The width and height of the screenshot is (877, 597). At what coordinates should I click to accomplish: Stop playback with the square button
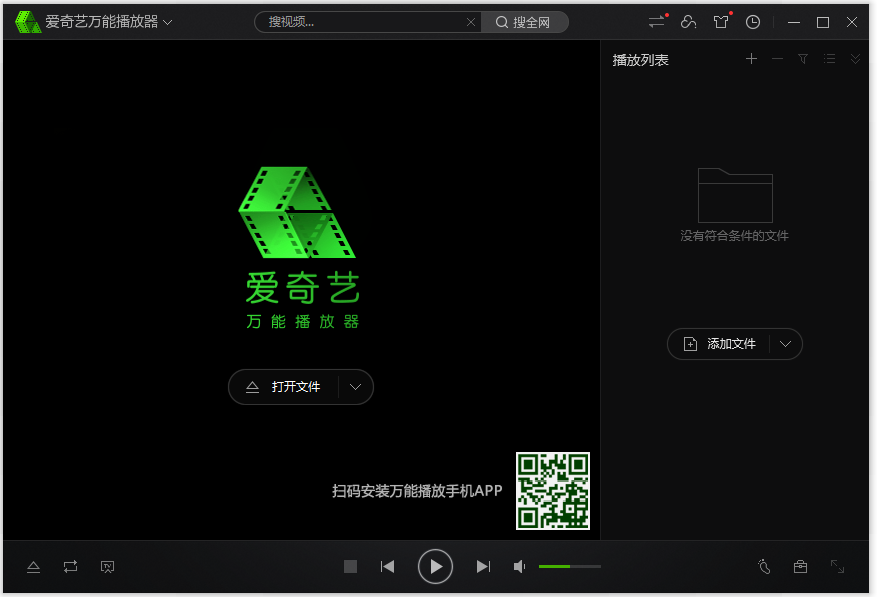tap(351, 567)
